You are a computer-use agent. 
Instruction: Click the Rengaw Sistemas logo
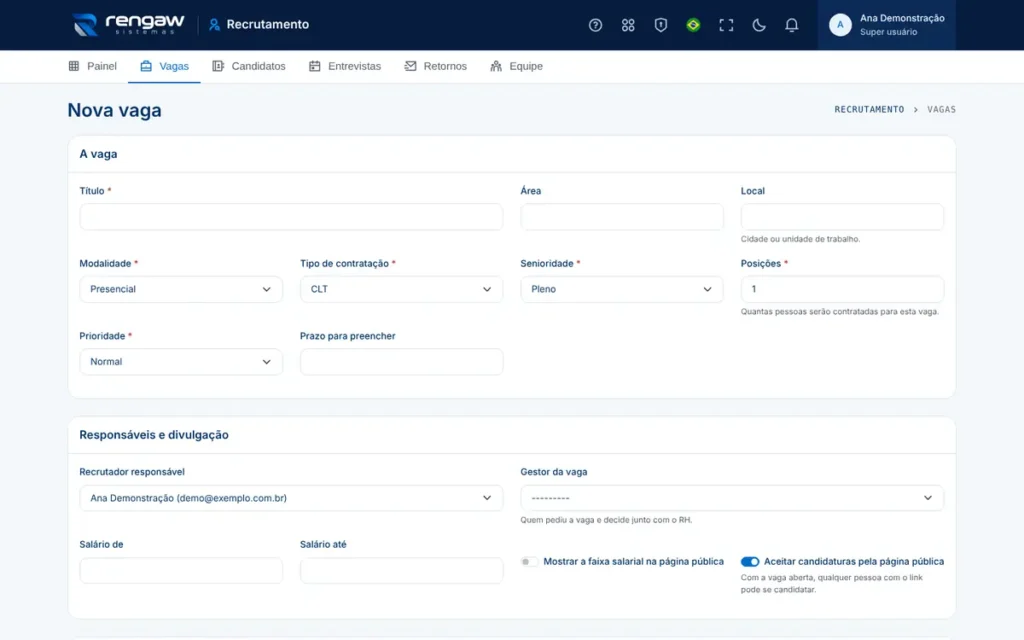[x=129, y=25]
